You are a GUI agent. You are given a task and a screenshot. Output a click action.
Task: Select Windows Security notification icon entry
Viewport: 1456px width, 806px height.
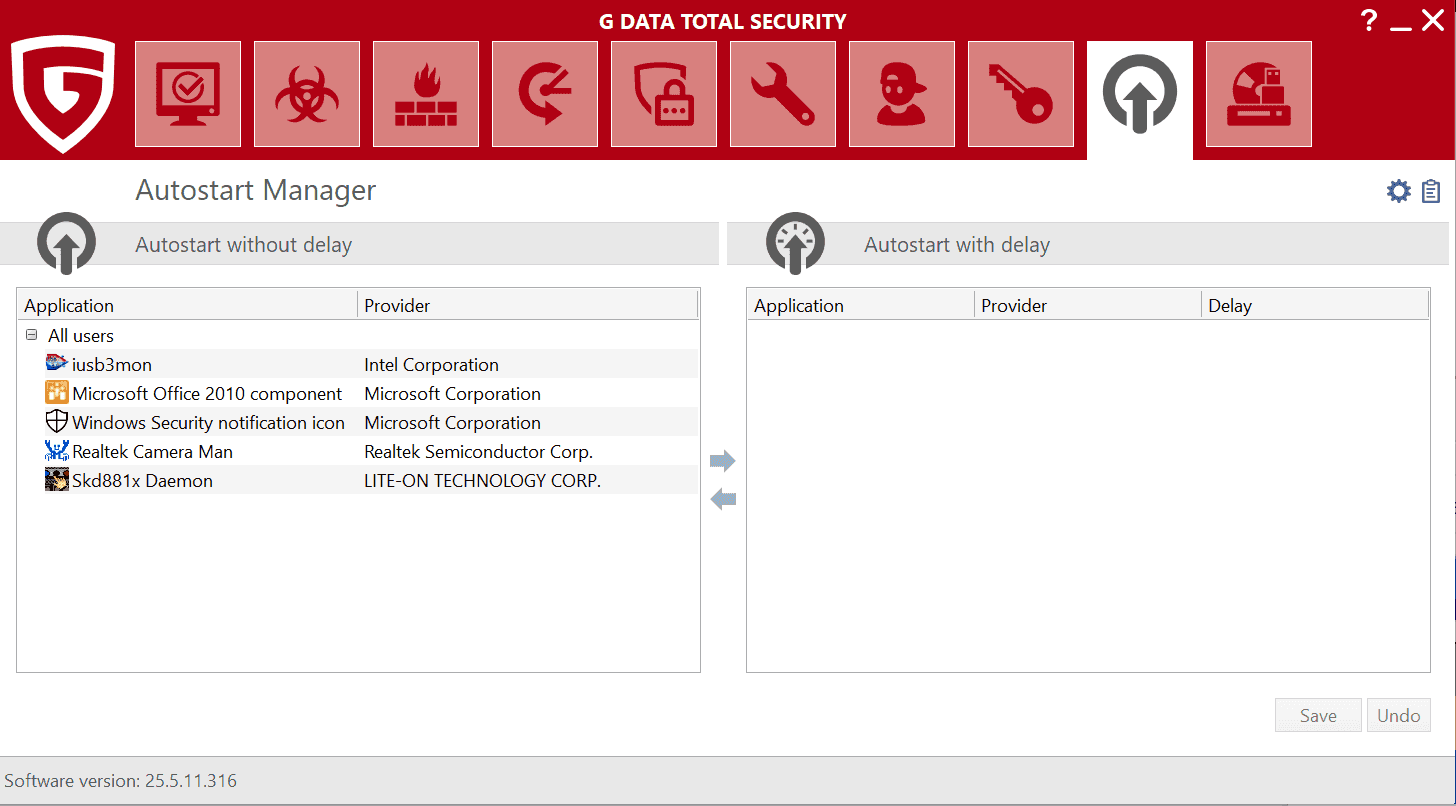pyautogui.click(x=208, y=422)
